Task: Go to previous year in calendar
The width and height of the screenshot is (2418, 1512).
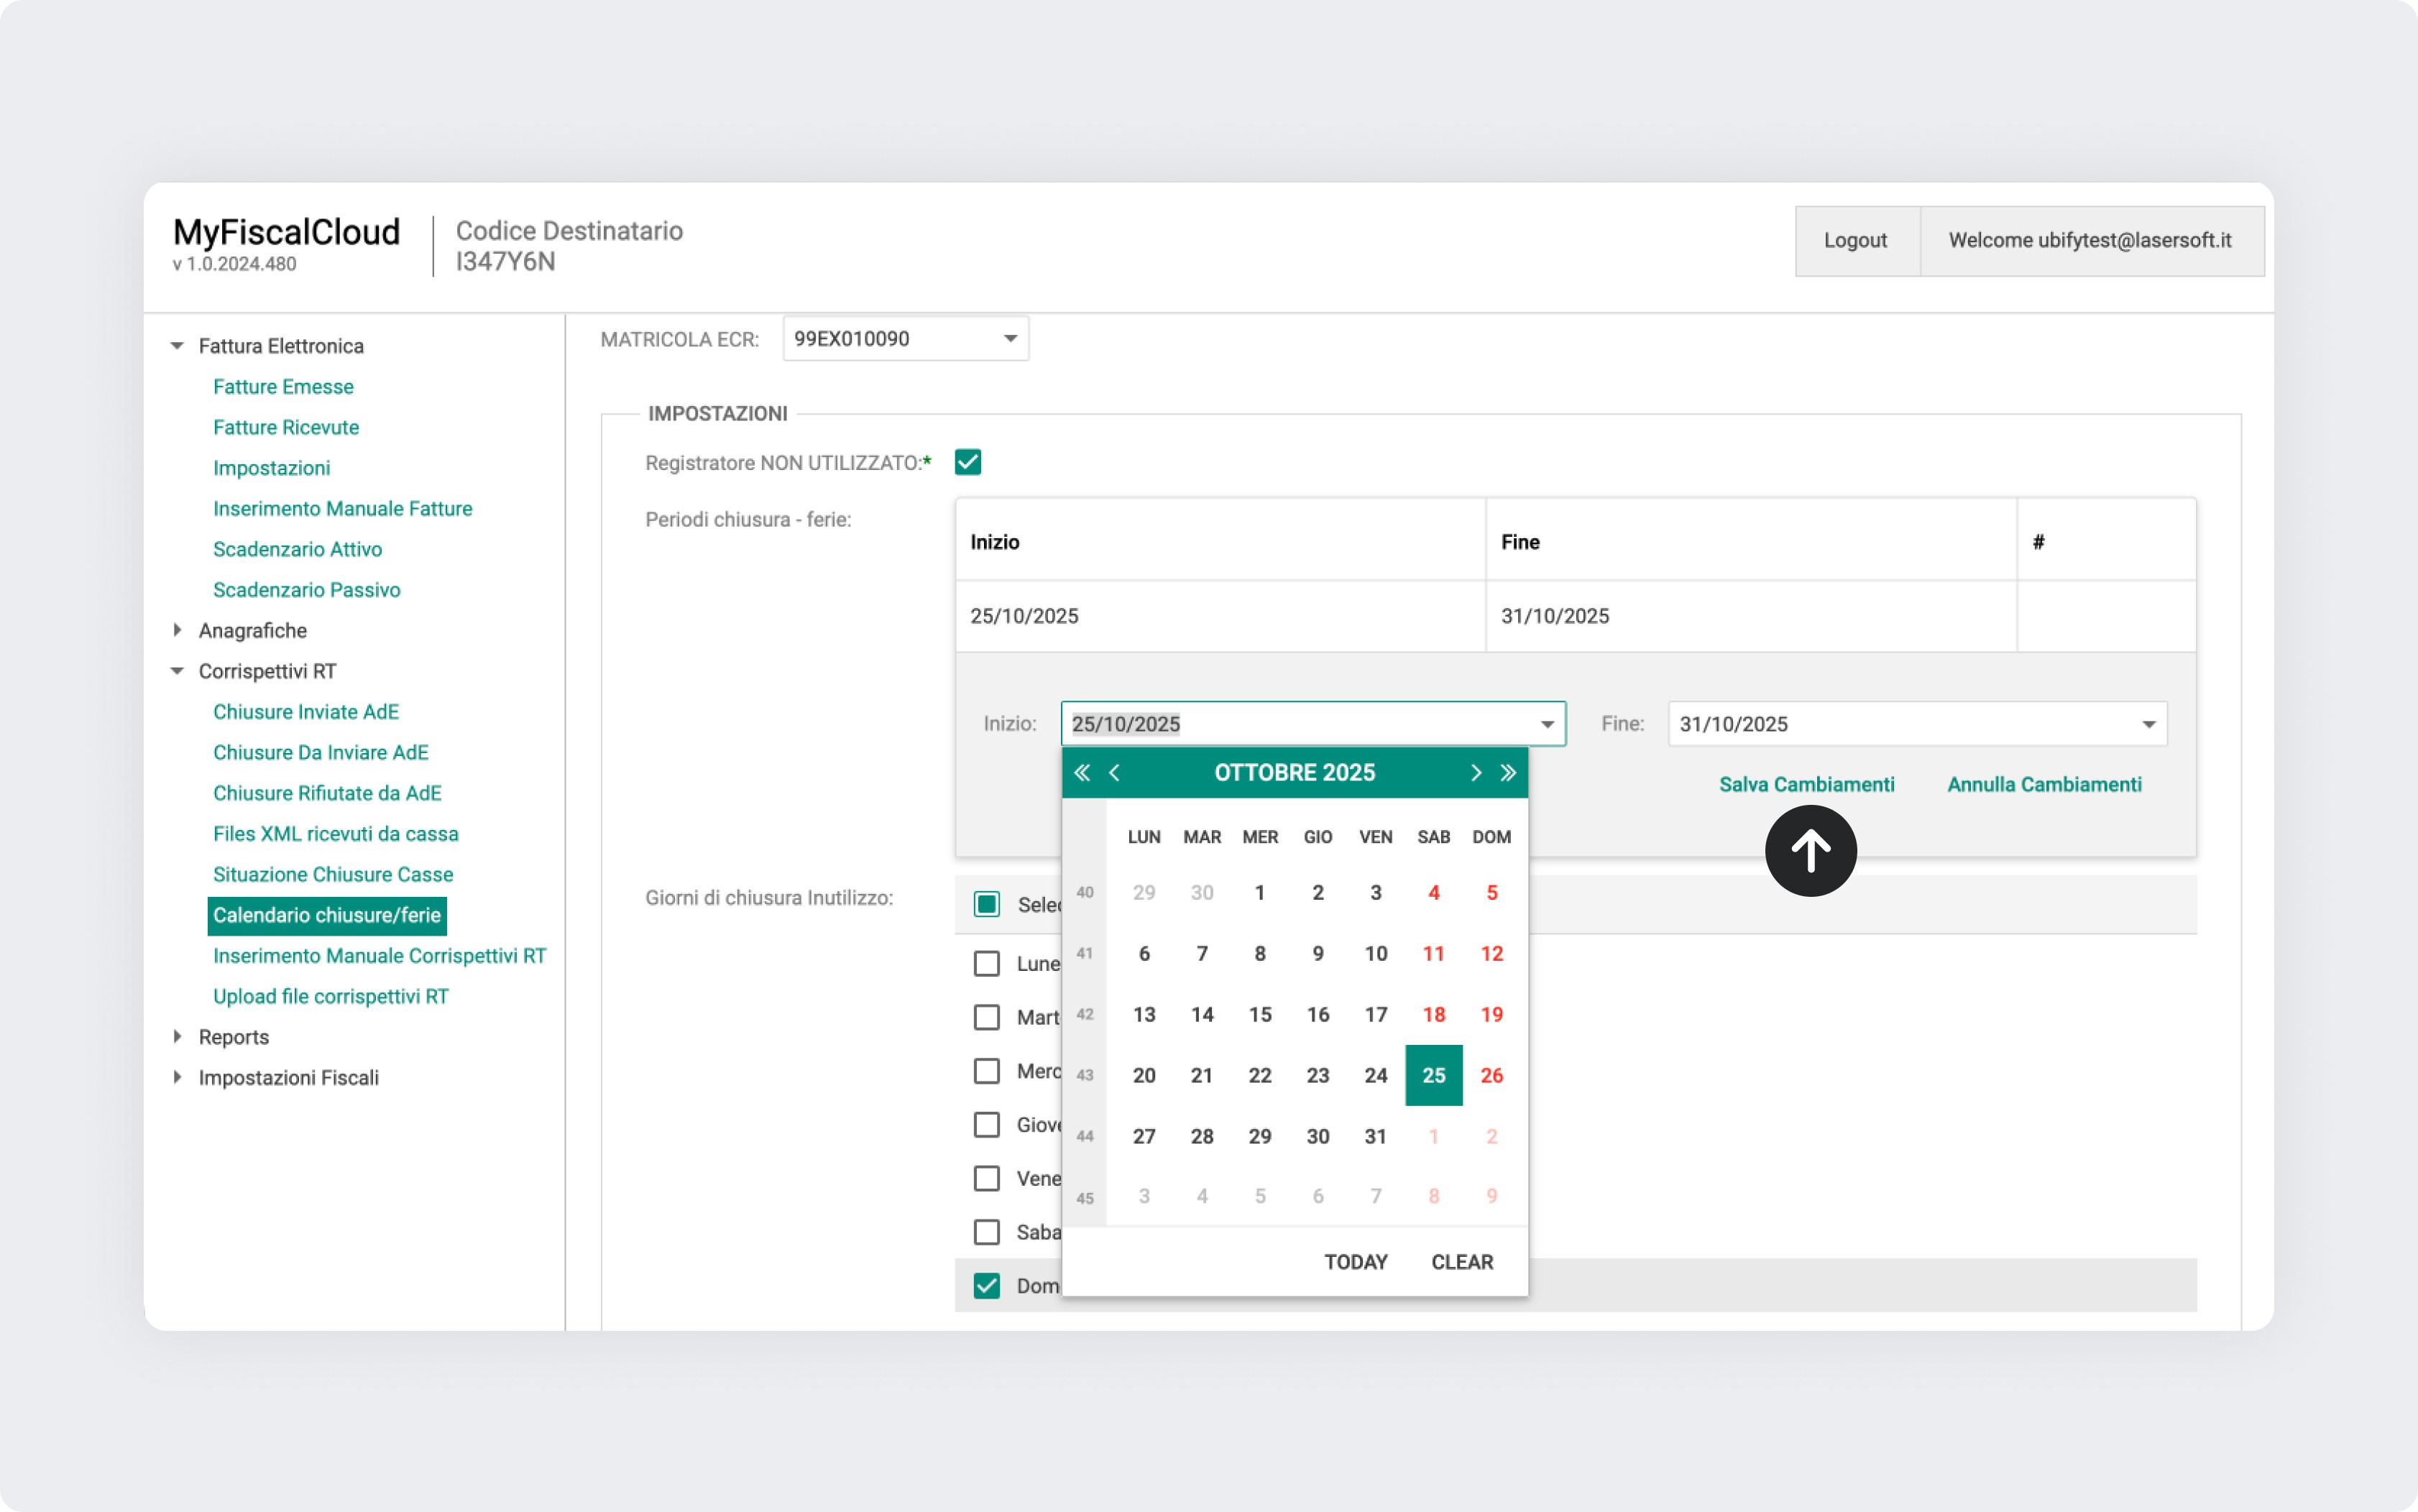Action: 1082,772
